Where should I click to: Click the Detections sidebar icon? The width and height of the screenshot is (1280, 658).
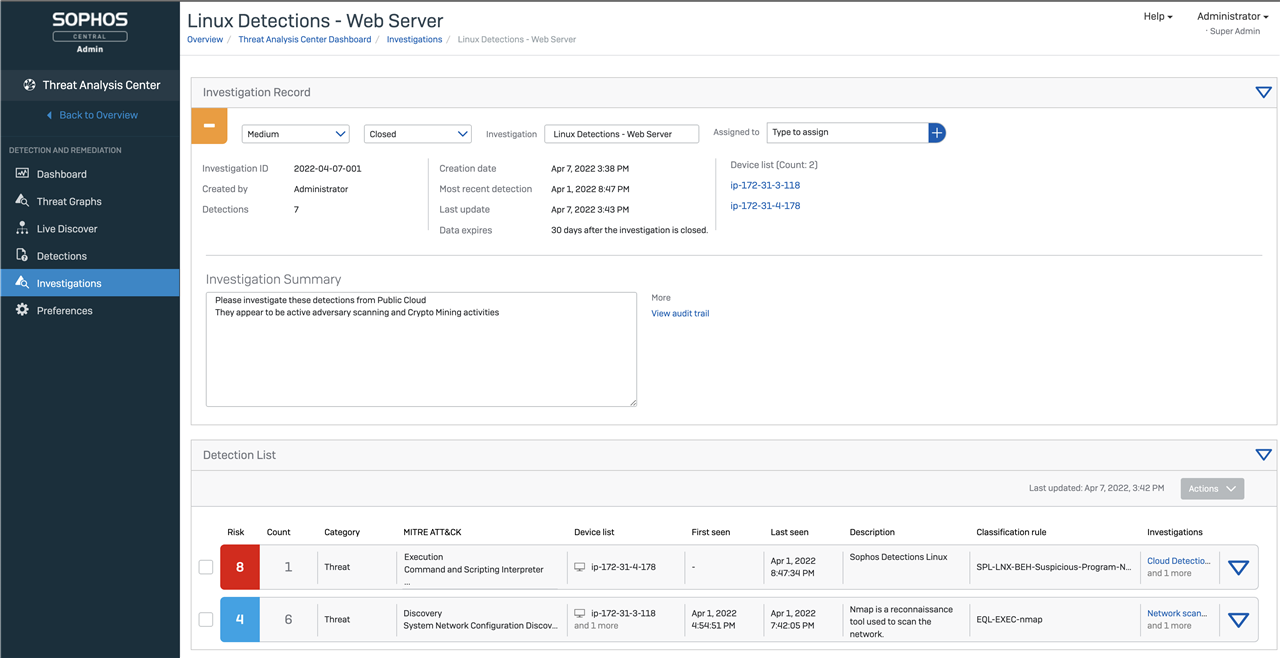tap(22, 256)
